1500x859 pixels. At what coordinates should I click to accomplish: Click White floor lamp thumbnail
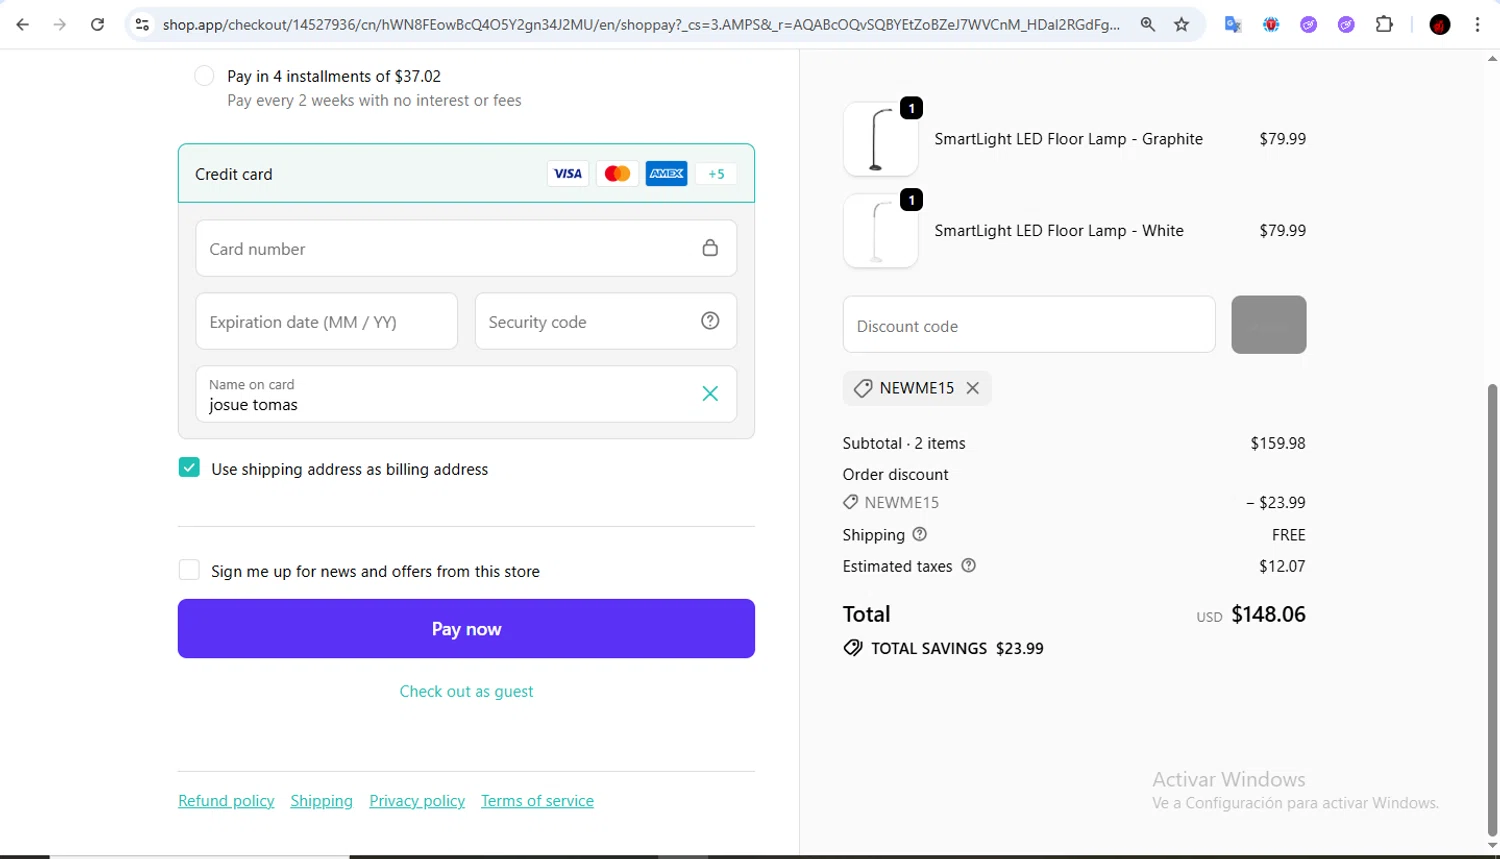point(880,230)
